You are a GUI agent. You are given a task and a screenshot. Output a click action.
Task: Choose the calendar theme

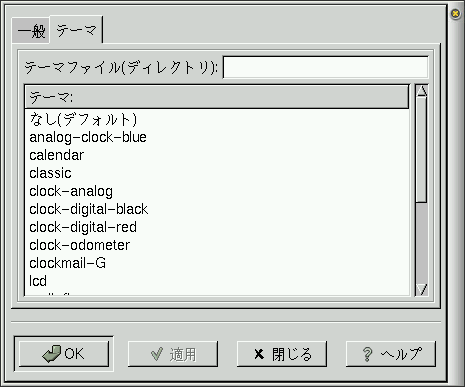[217, 155]
